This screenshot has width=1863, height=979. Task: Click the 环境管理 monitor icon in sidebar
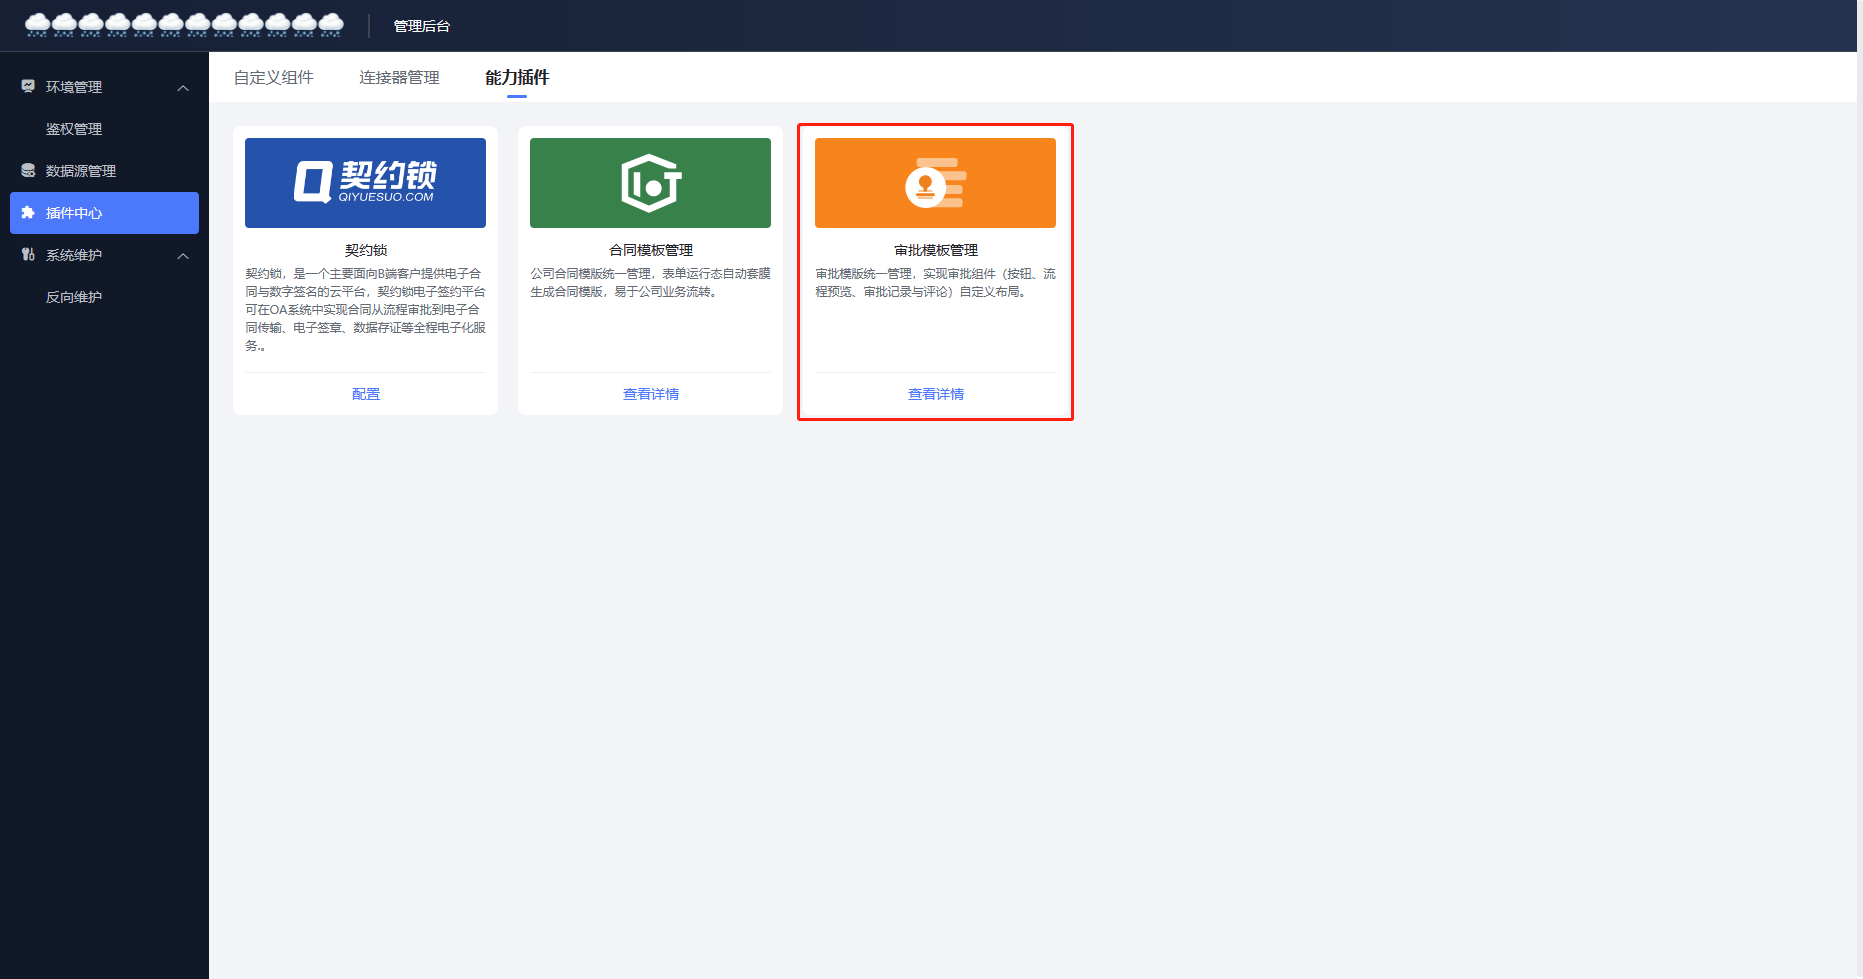pos(28,87)
